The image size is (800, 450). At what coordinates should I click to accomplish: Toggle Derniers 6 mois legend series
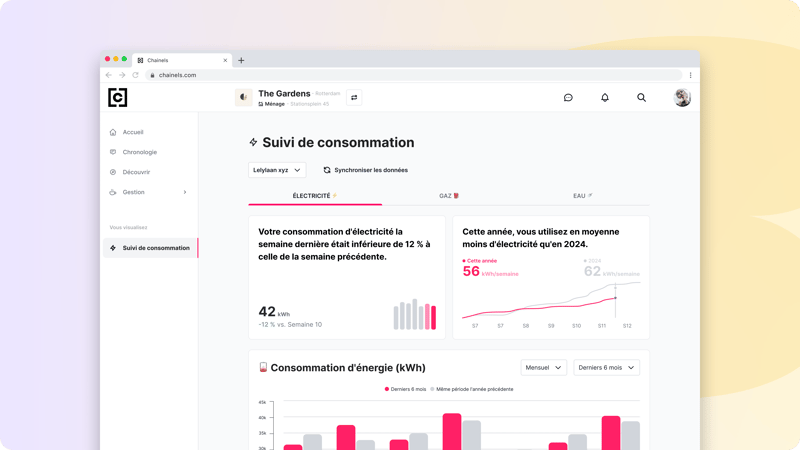pos(405,389)
